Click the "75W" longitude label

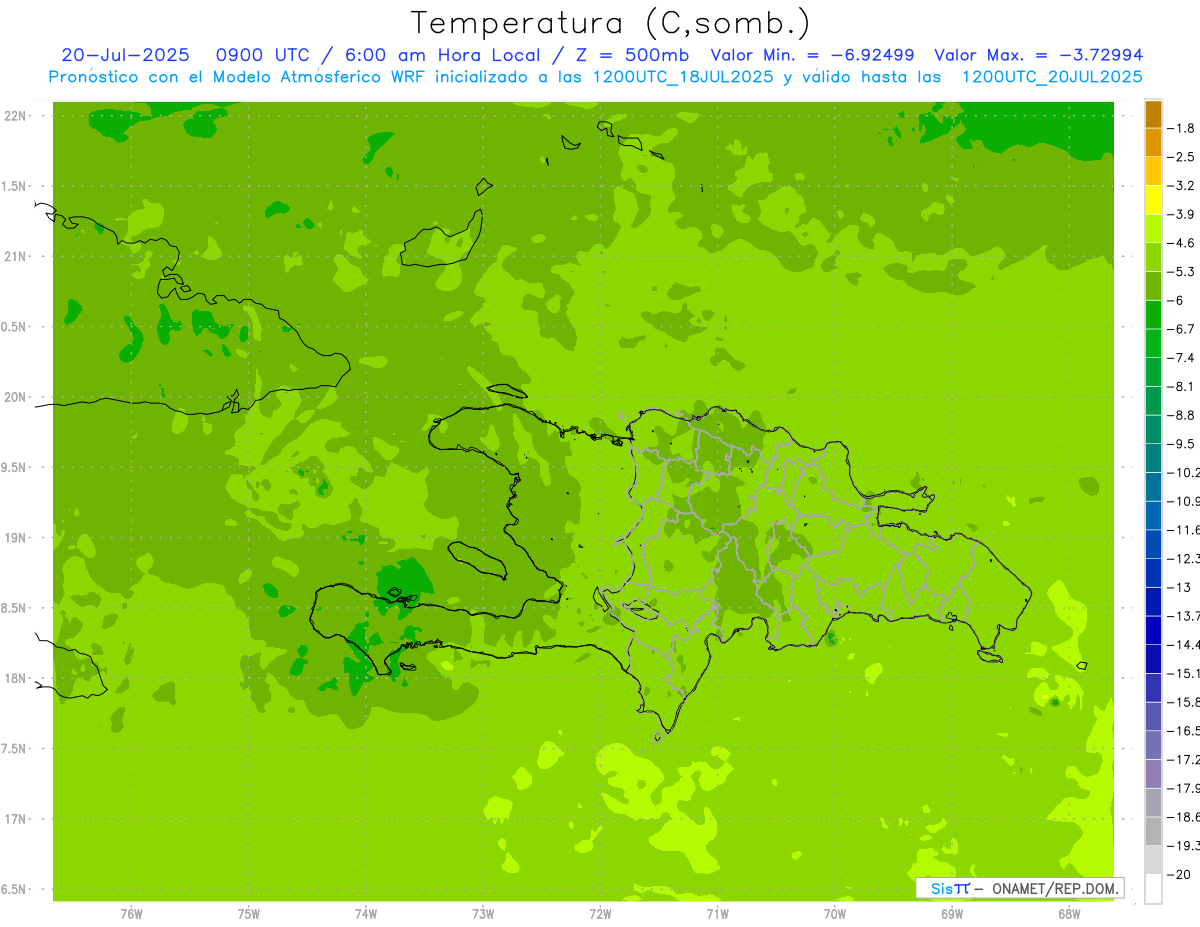point(249,915)
